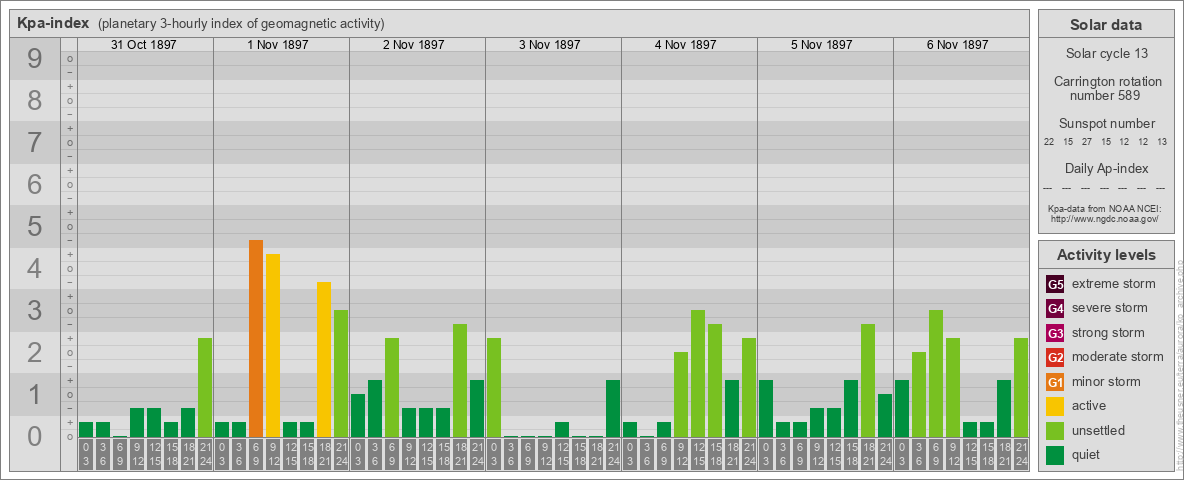
Task: Click the Kp scale number 6
Action: [34, 185]
